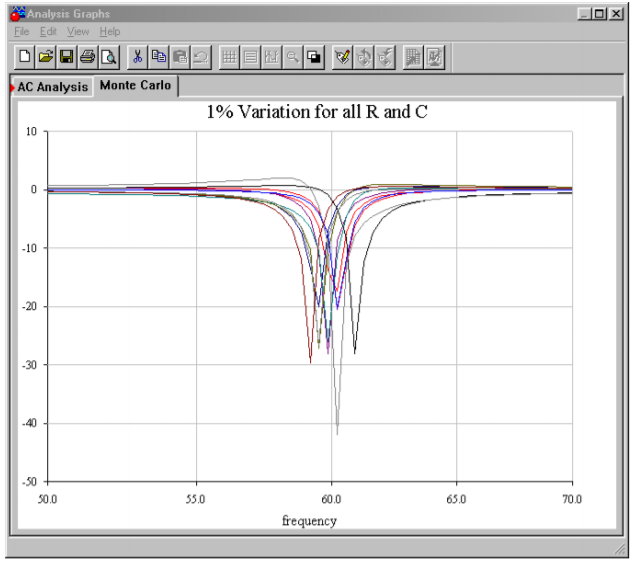Open Print Preview from the toolbar
The width and height of the screenshot is (633, 563).
click(108, 57)
